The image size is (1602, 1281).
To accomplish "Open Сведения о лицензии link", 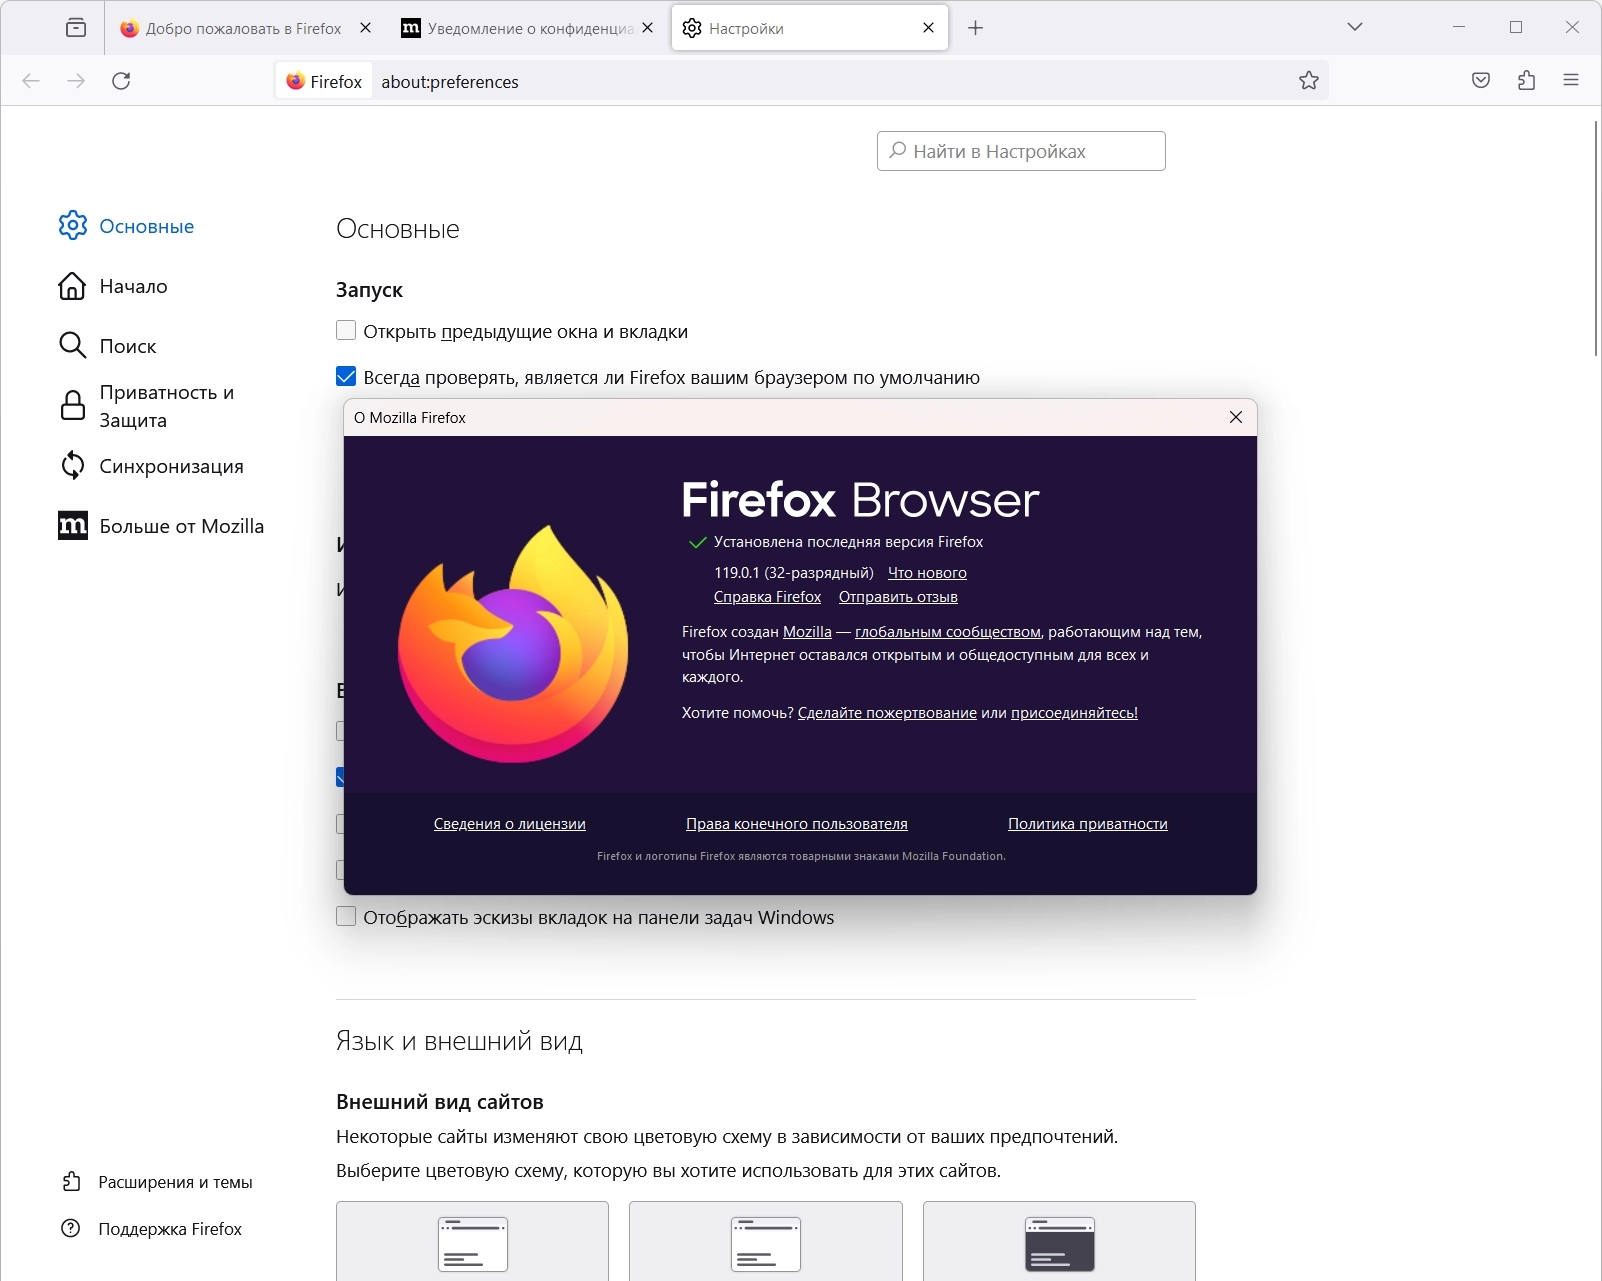I will click(x=510, y=824).
